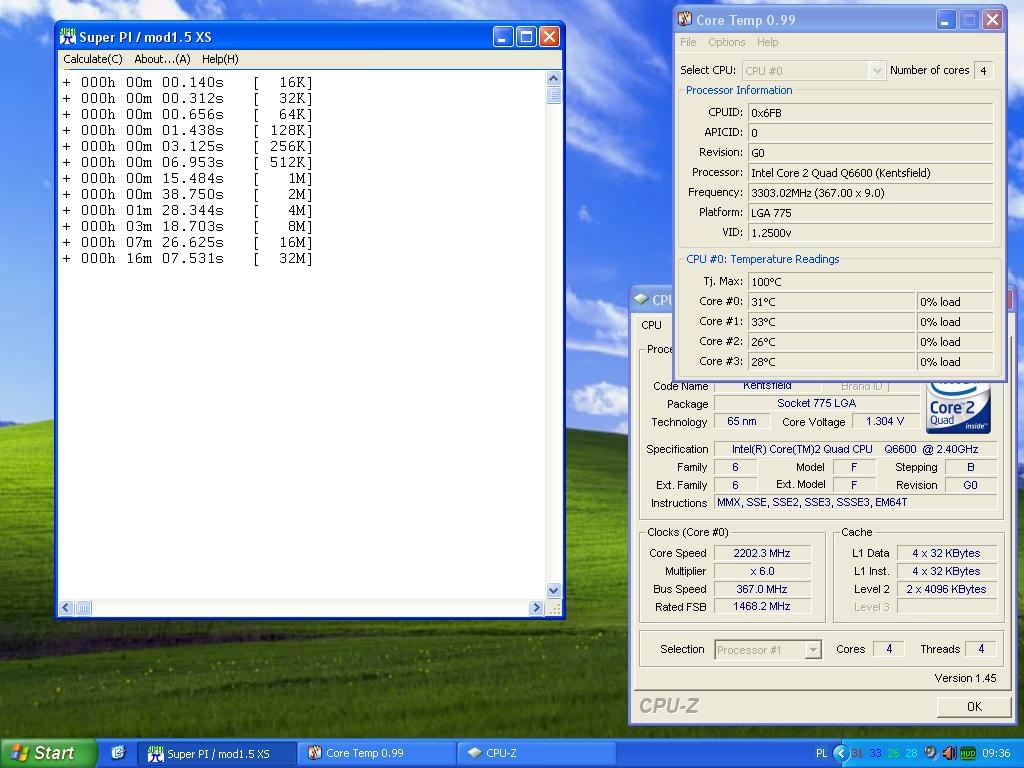Click the OK button in CPU-Z
1024x768 pixels.
973,706
